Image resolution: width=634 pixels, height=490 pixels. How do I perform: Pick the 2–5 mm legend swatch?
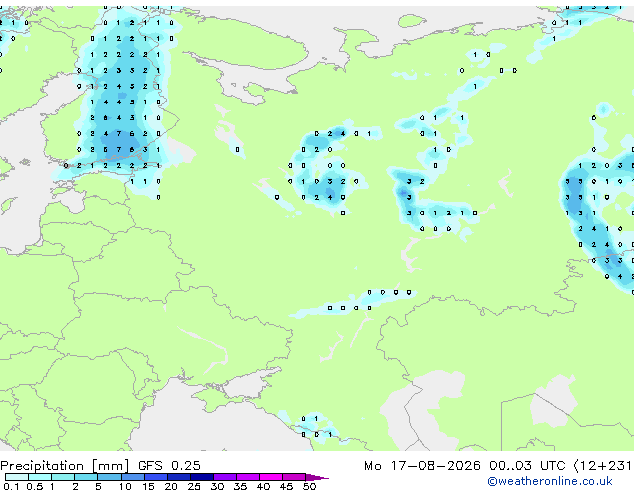point(86,477)
